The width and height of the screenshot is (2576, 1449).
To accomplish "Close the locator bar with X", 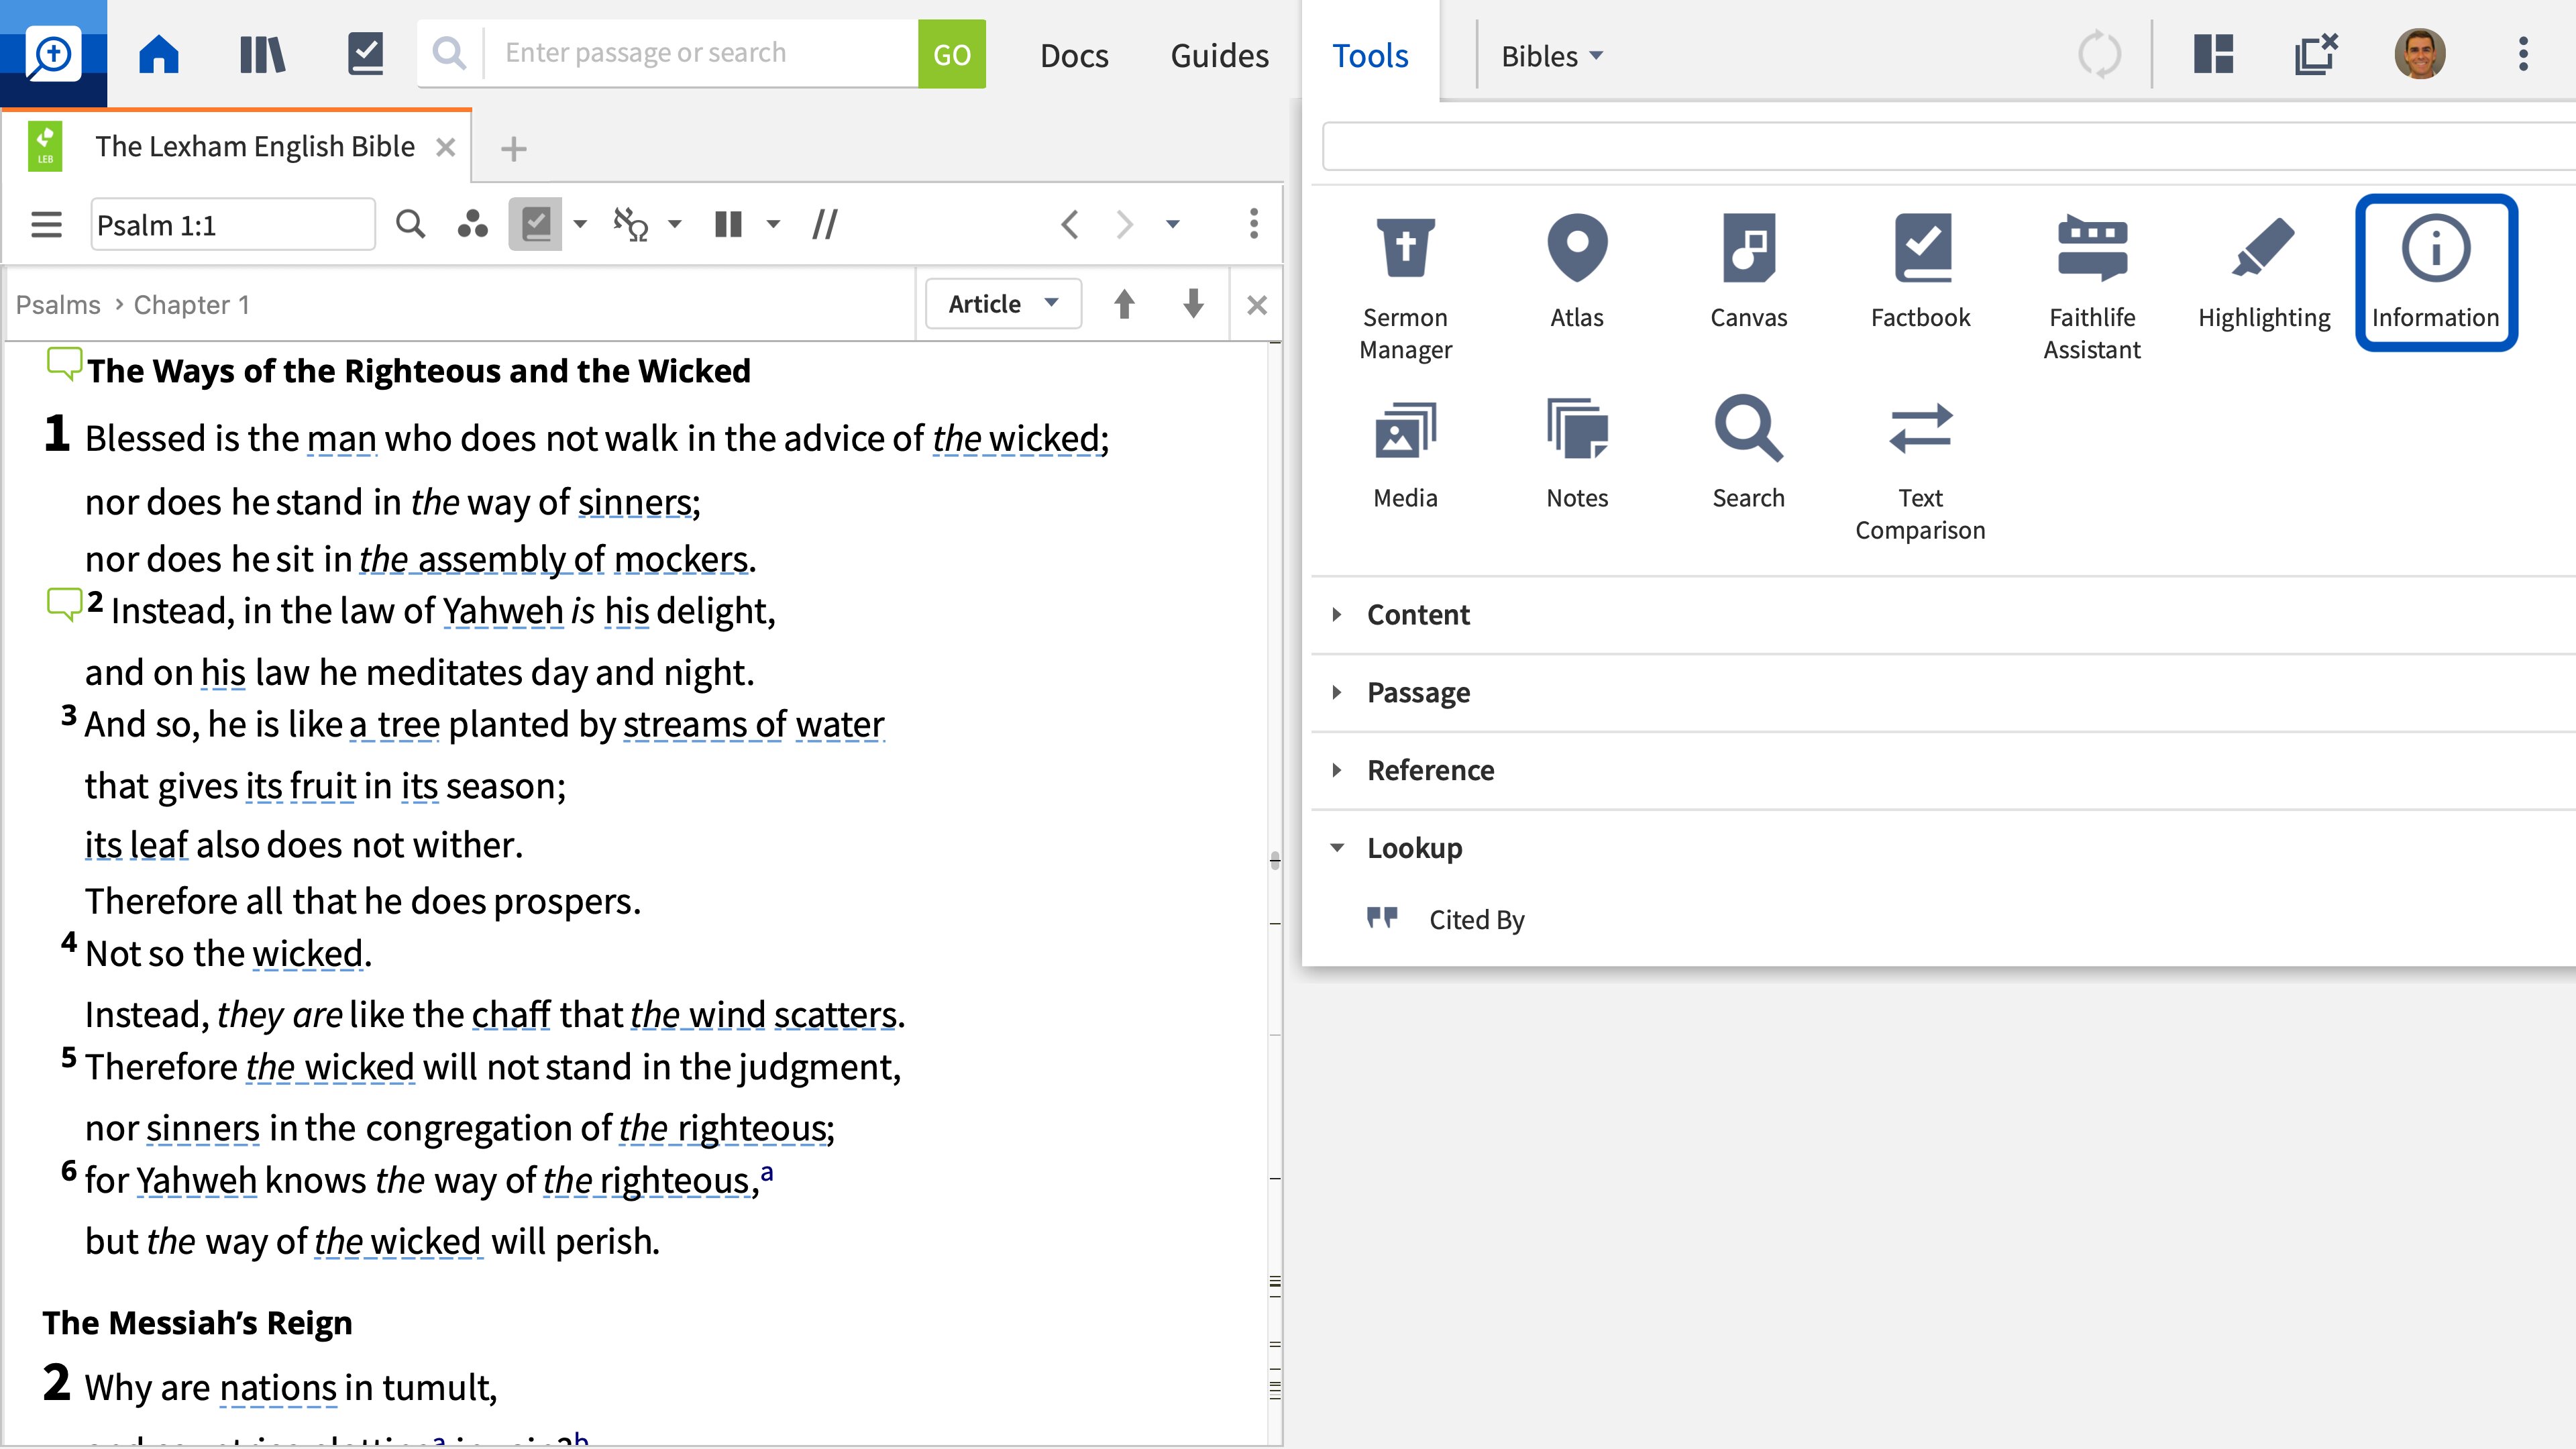I will [x=1257, y=305].
